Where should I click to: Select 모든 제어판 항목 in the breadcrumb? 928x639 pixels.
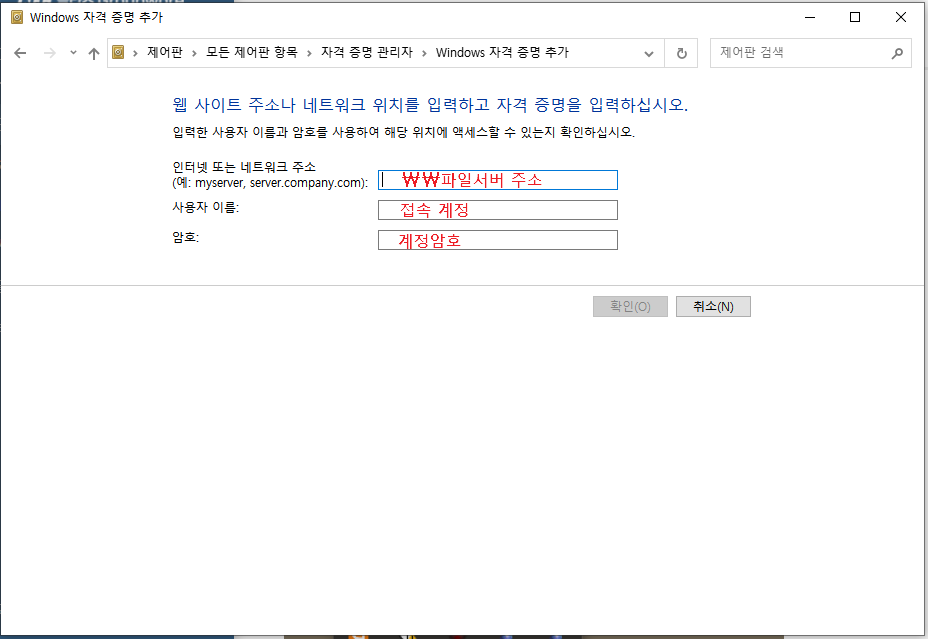point(252,53)
